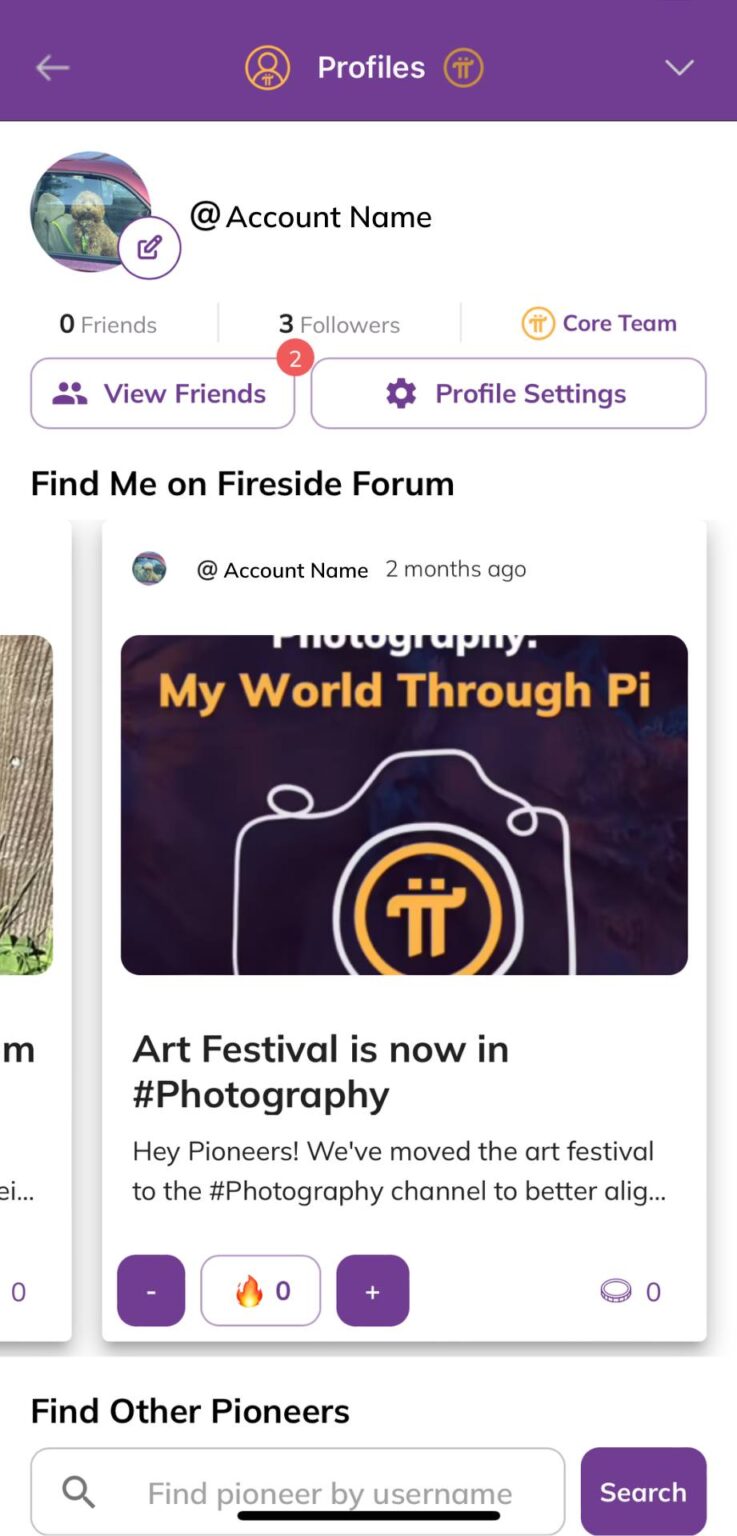Open the profile avatar edit pencil icon
Screen dimensions: 737x1536
pos(150,246)
